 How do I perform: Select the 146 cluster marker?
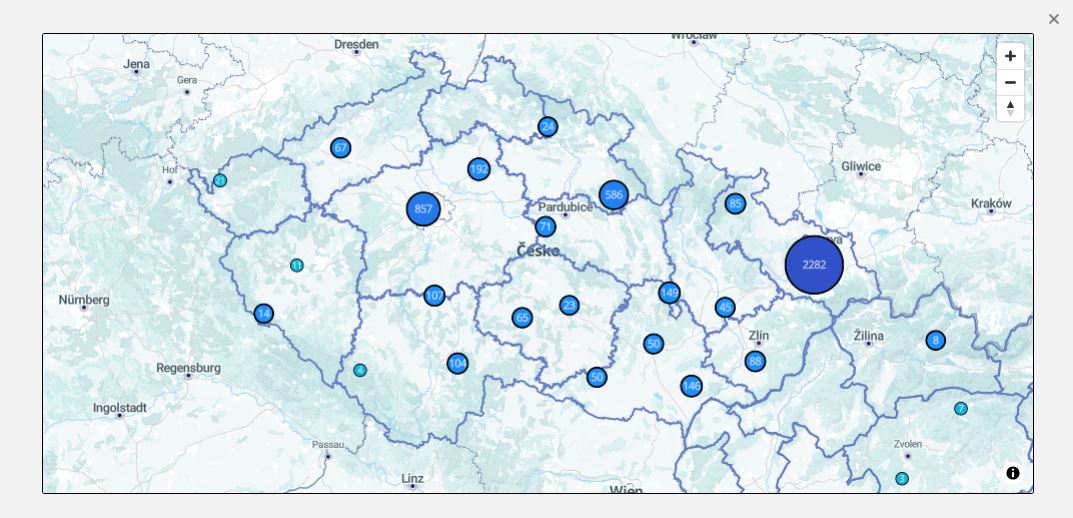click(x=691, y=386)
